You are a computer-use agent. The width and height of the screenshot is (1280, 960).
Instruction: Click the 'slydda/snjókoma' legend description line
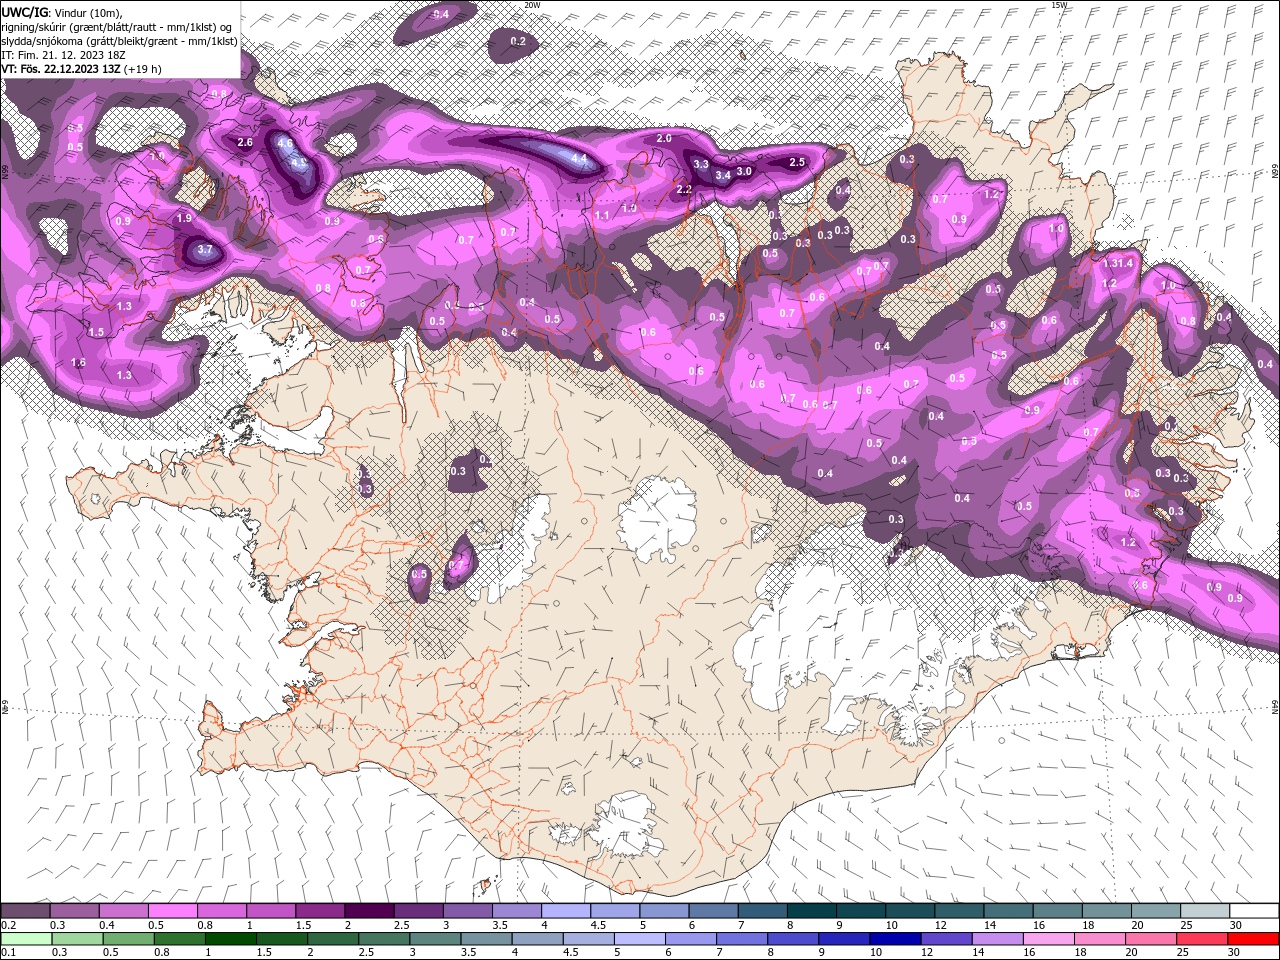[119, 41]
